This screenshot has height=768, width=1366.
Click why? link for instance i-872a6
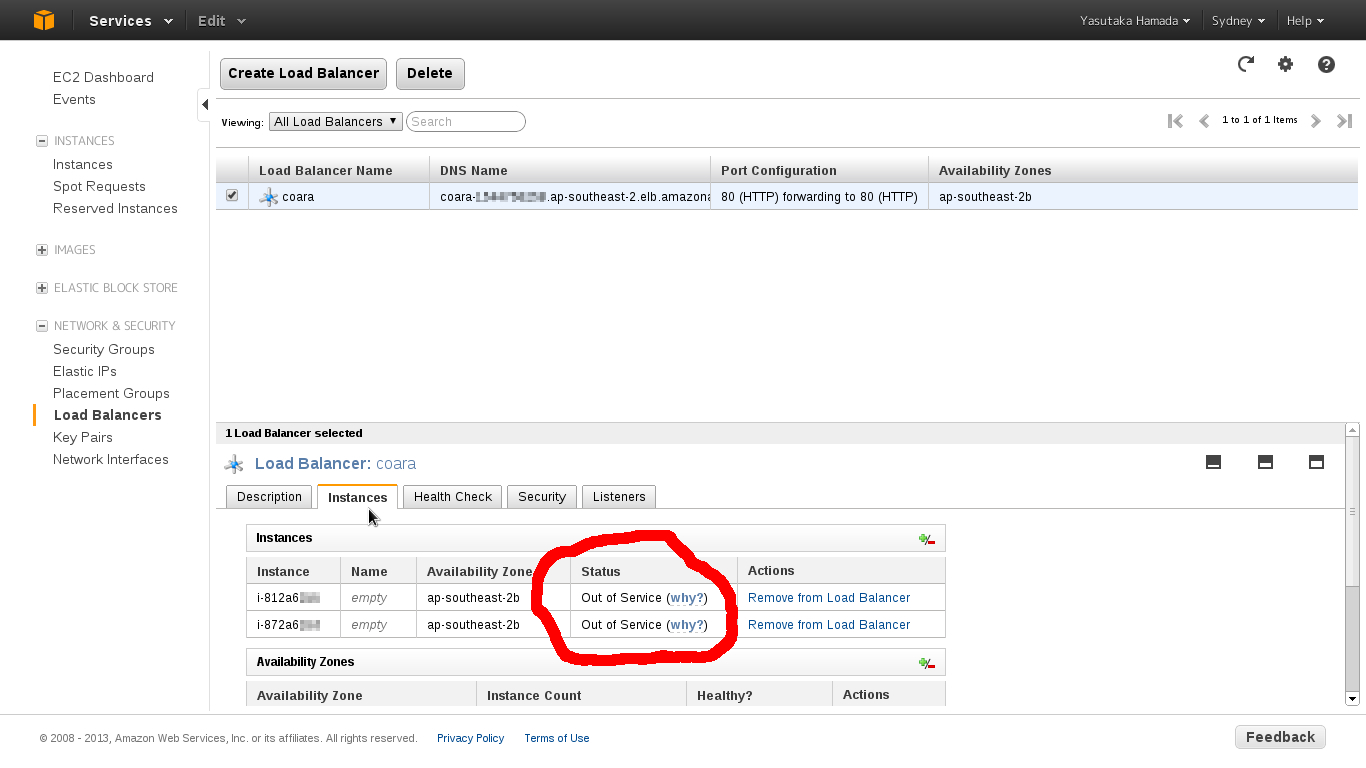click(x=686, y=625)
